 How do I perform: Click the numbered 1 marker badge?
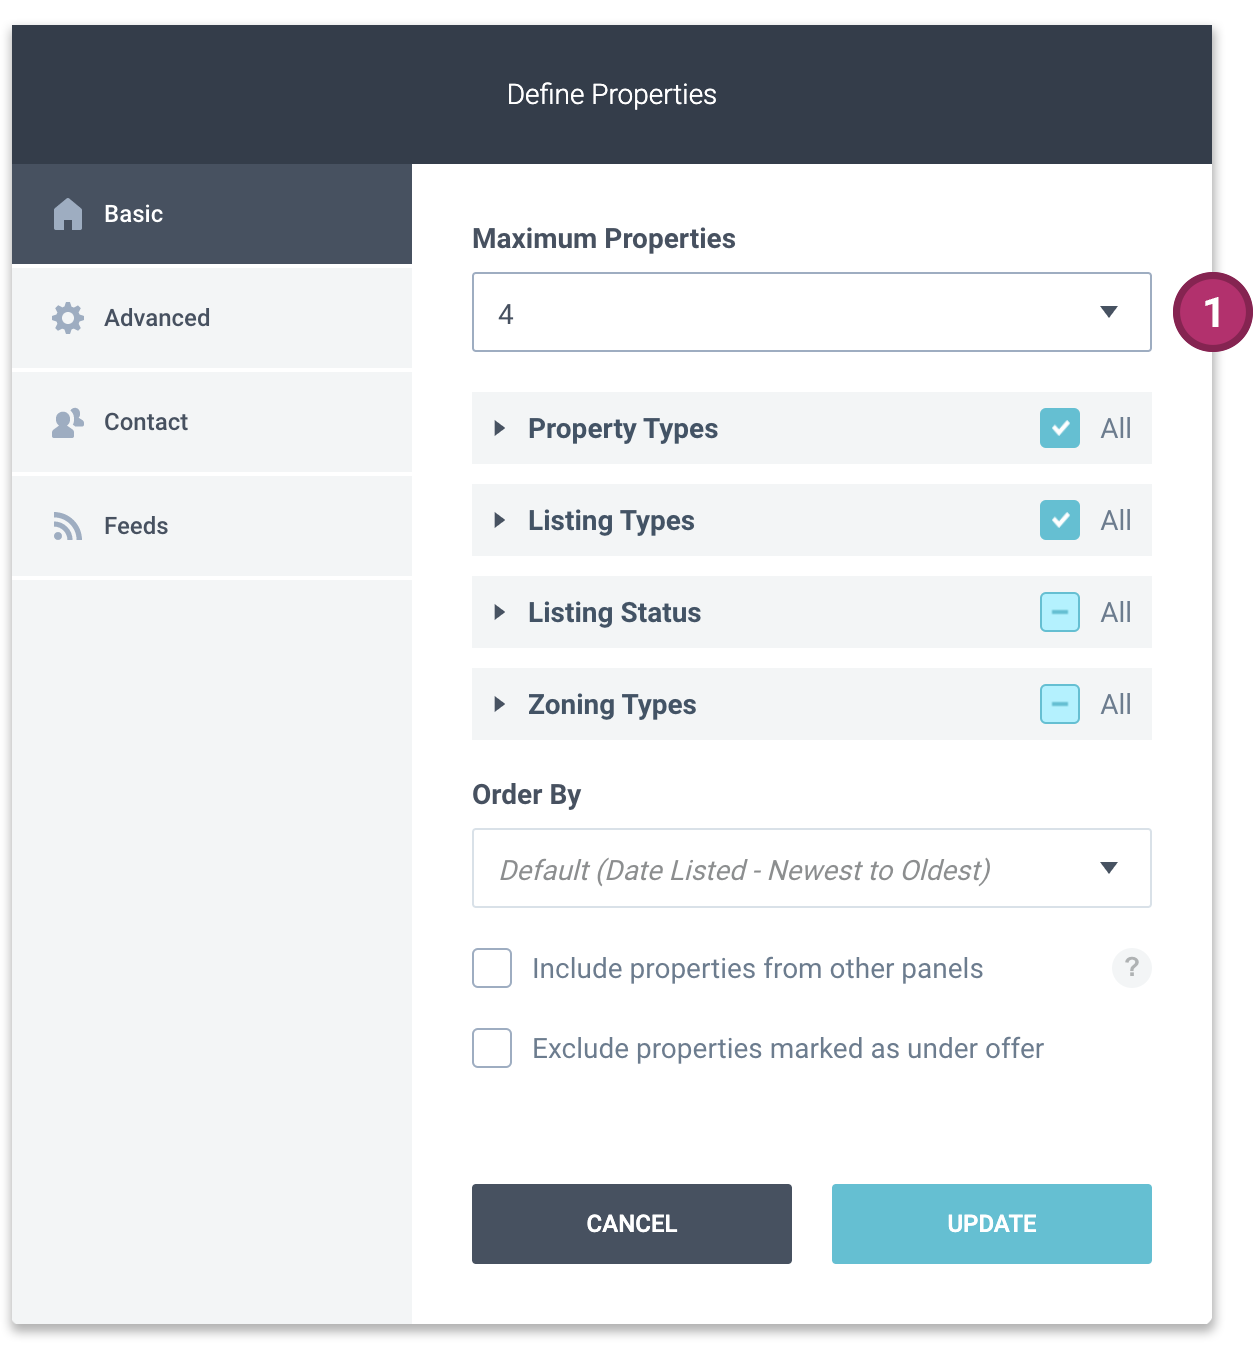tap(1213, 312)
